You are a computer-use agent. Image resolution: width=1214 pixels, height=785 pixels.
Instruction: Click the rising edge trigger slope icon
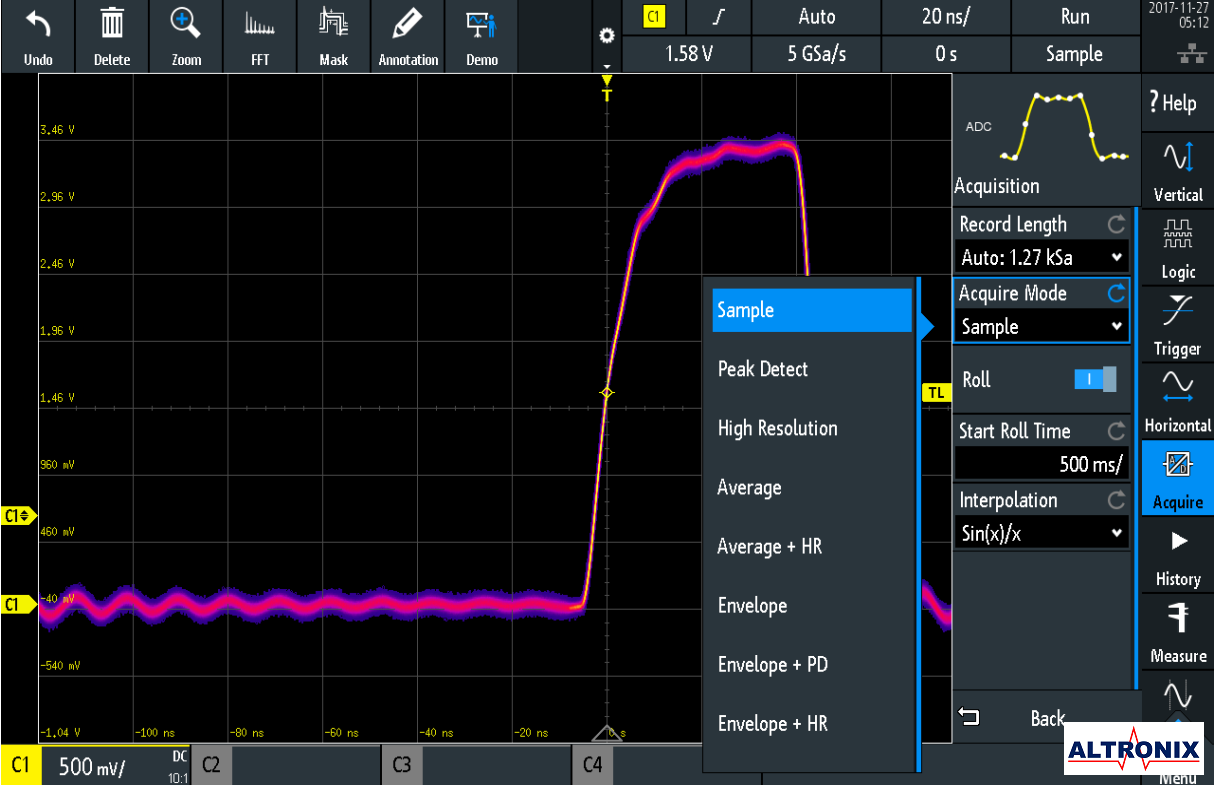pos(717,17)
